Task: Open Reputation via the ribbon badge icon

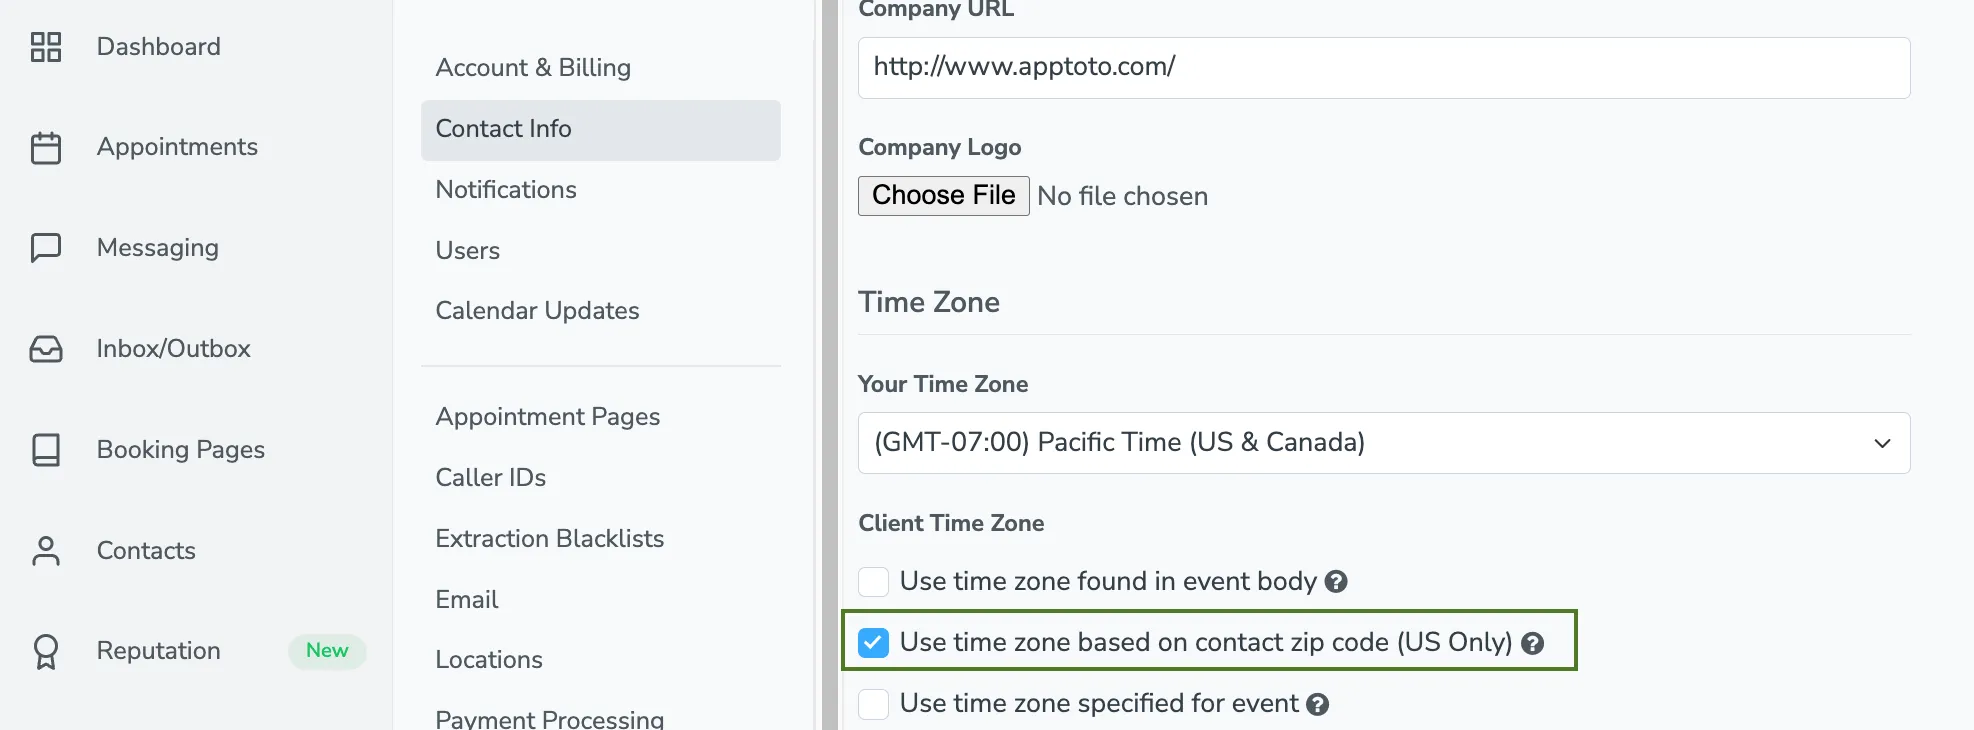Action: point(45,652)
